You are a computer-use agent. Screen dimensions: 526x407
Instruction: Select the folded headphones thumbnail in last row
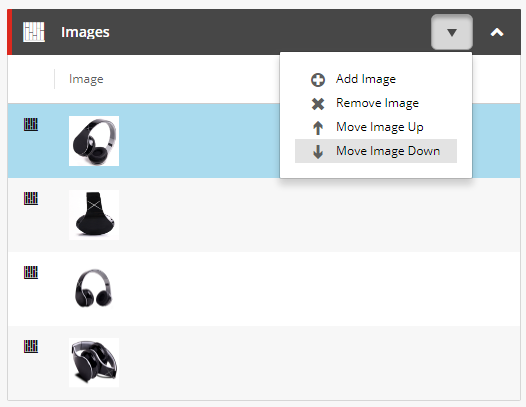click(x=94, y=362)
